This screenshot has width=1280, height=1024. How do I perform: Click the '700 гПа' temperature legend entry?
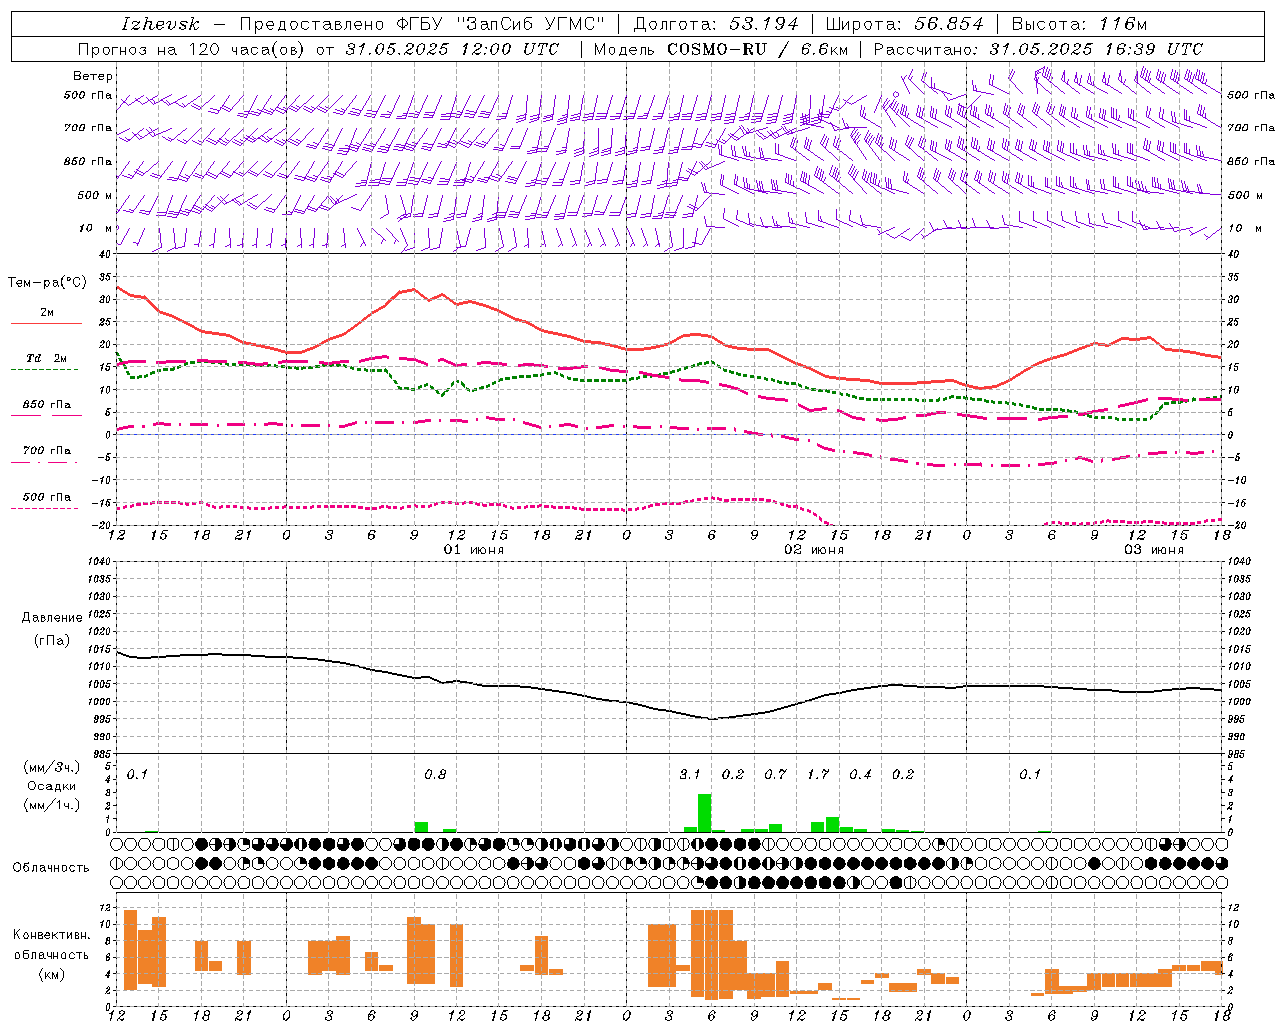pos(46,451)
